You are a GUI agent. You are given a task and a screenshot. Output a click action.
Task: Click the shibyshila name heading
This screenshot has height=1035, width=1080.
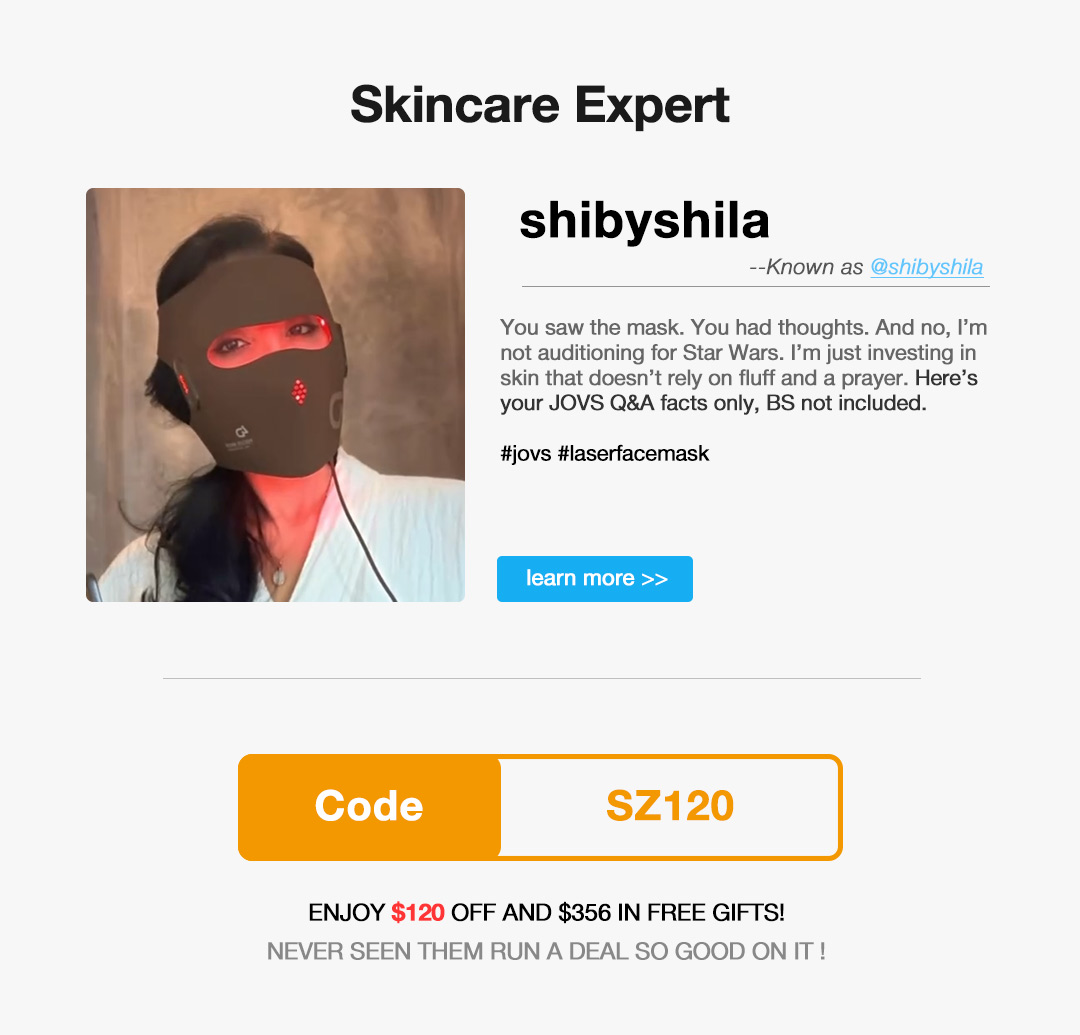tap(644, 221)
